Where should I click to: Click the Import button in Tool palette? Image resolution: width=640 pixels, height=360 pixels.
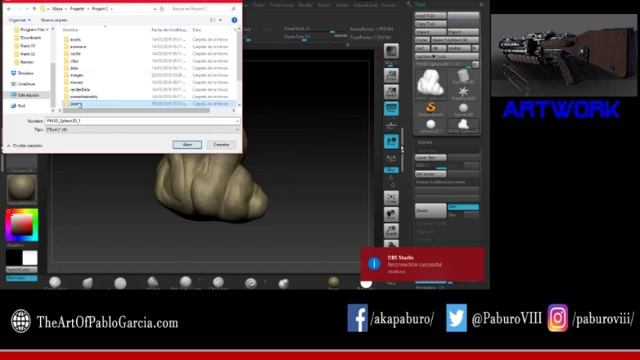pyautogui.click(x=431, y=32)
